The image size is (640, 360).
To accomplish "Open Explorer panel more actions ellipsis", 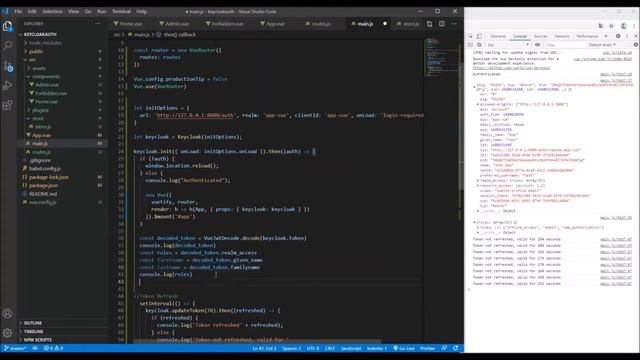I will tap(98, 24).
